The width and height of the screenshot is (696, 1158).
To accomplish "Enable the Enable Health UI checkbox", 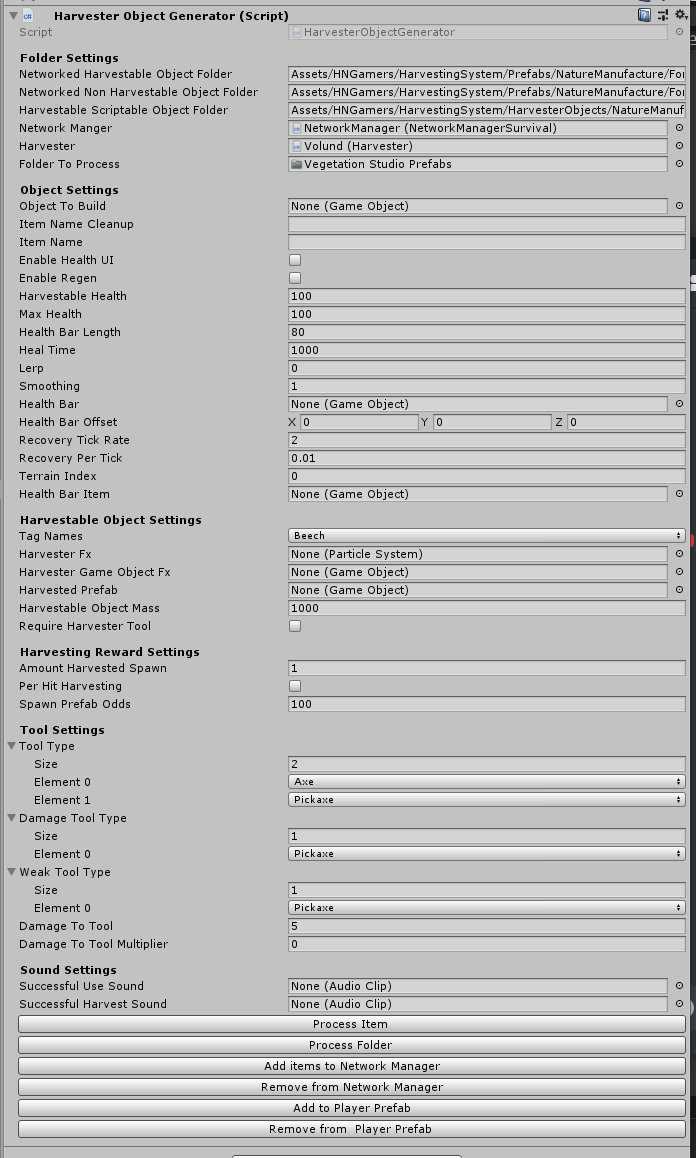I will coord(295,260).
